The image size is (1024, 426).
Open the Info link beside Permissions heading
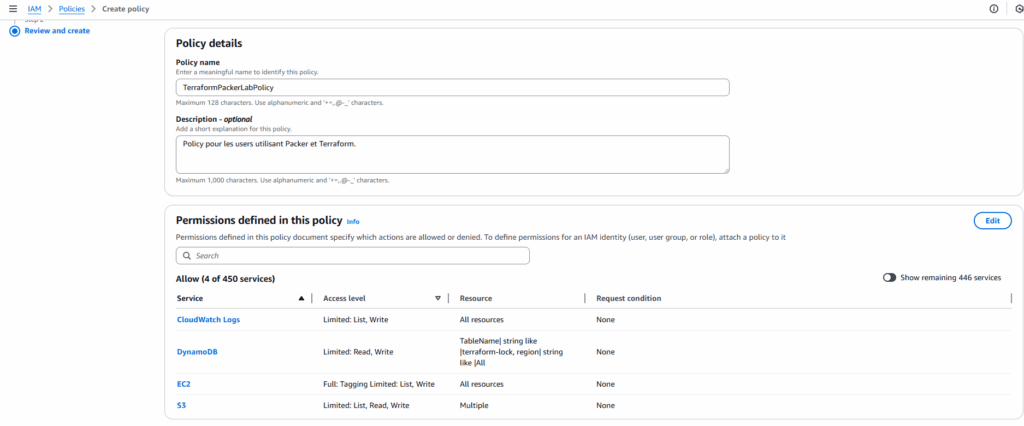click(x=353, y=221)
